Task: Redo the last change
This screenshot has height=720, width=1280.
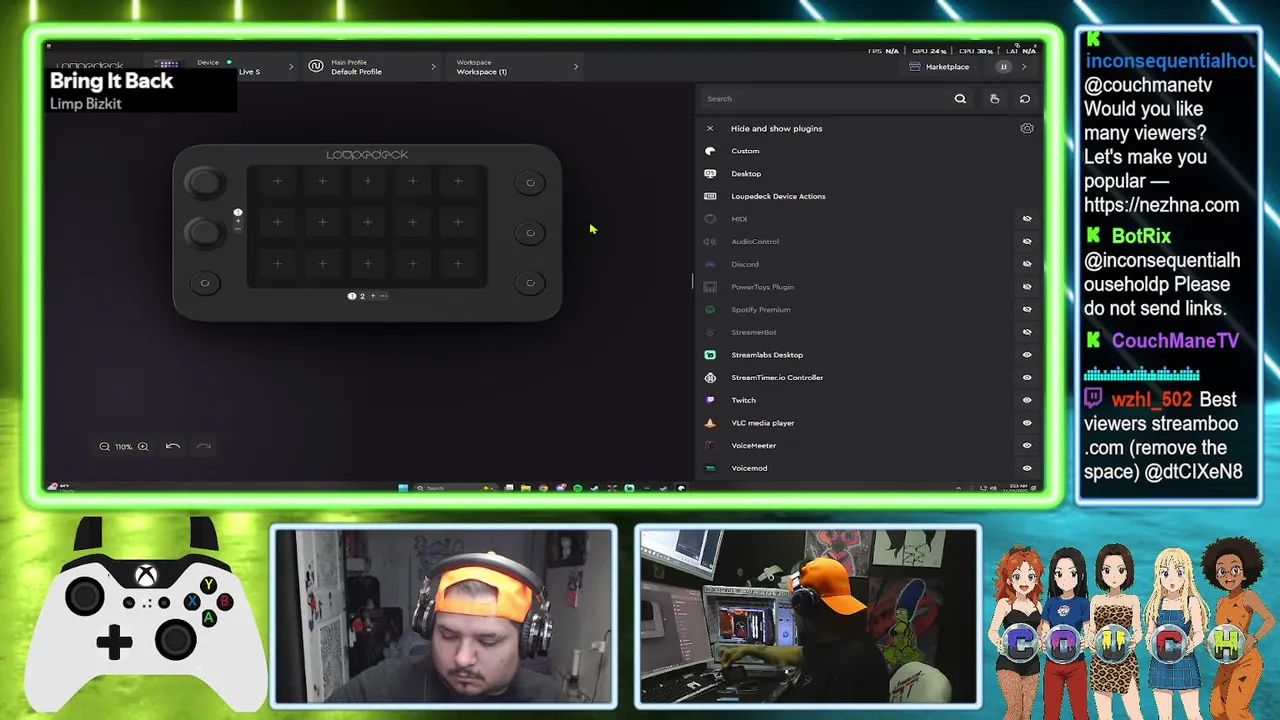Action: (x=204, y=446)
